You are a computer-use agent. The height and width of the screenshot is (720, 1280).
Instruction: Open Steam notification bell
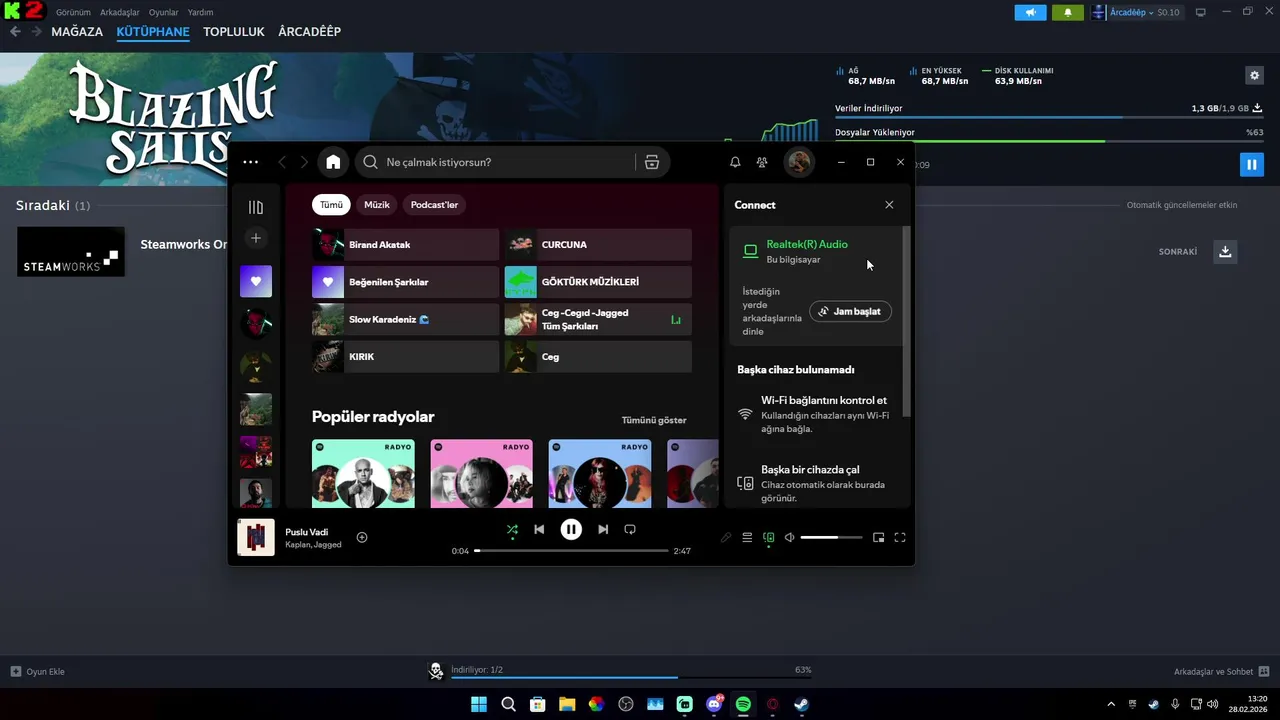(1067, 12)
